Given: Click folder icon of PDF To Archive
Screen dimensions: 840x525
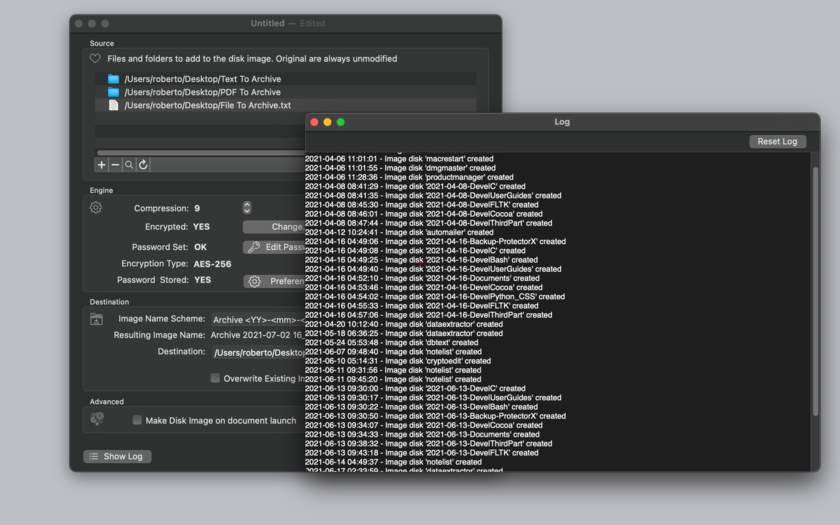Looking at the screenshot, I should (113, 92).
